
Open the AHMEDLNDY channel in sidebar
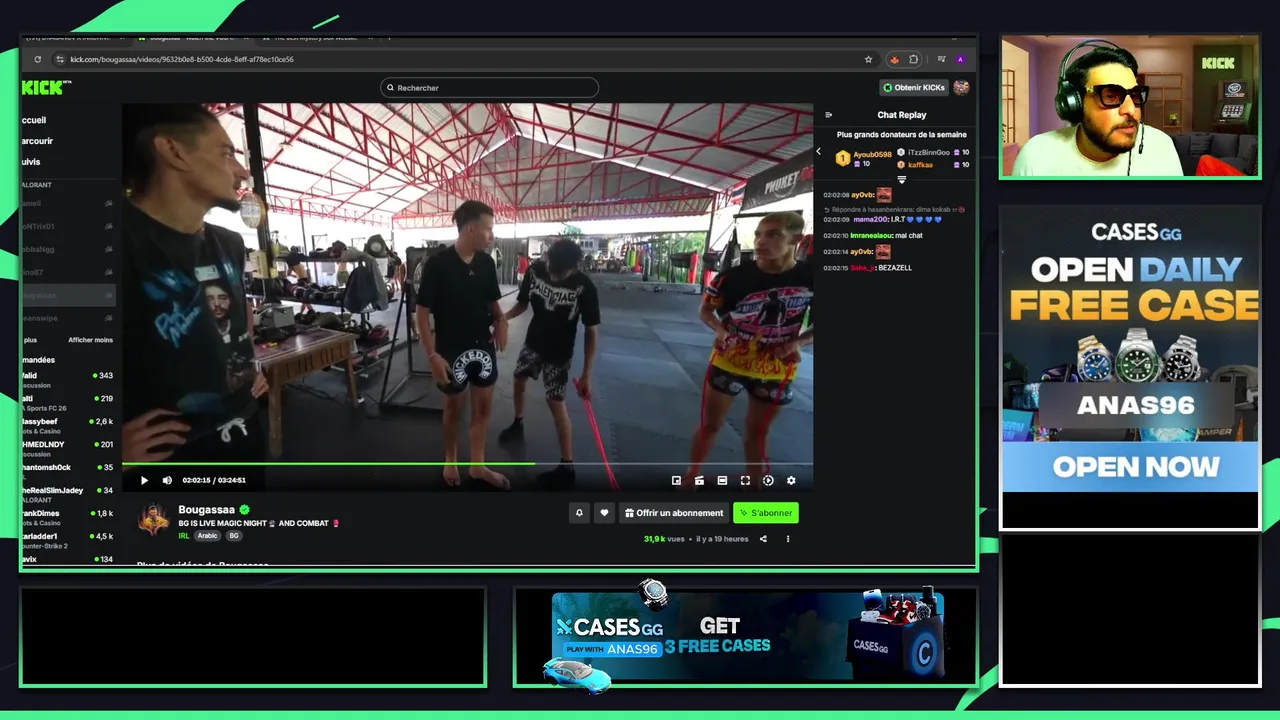[67, 447]
